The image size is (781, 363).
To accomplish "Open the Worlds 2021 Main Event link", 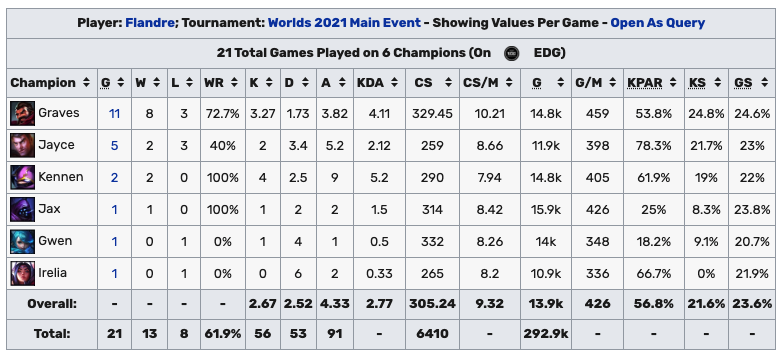I will click(x=344, y=23).
